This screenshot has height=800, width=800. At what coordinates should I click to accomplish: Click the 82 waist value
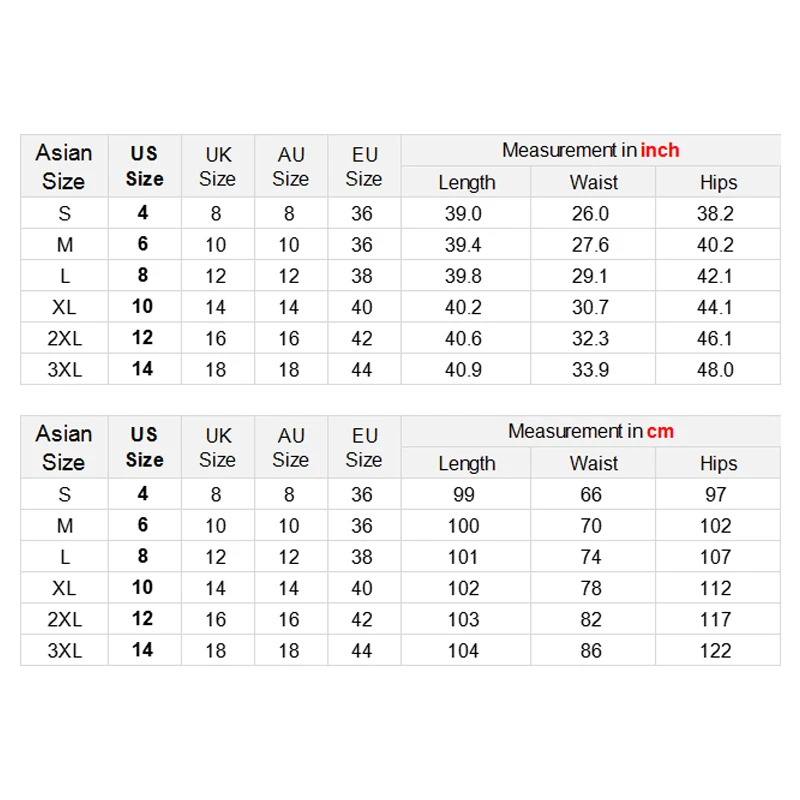click(591, 620)
